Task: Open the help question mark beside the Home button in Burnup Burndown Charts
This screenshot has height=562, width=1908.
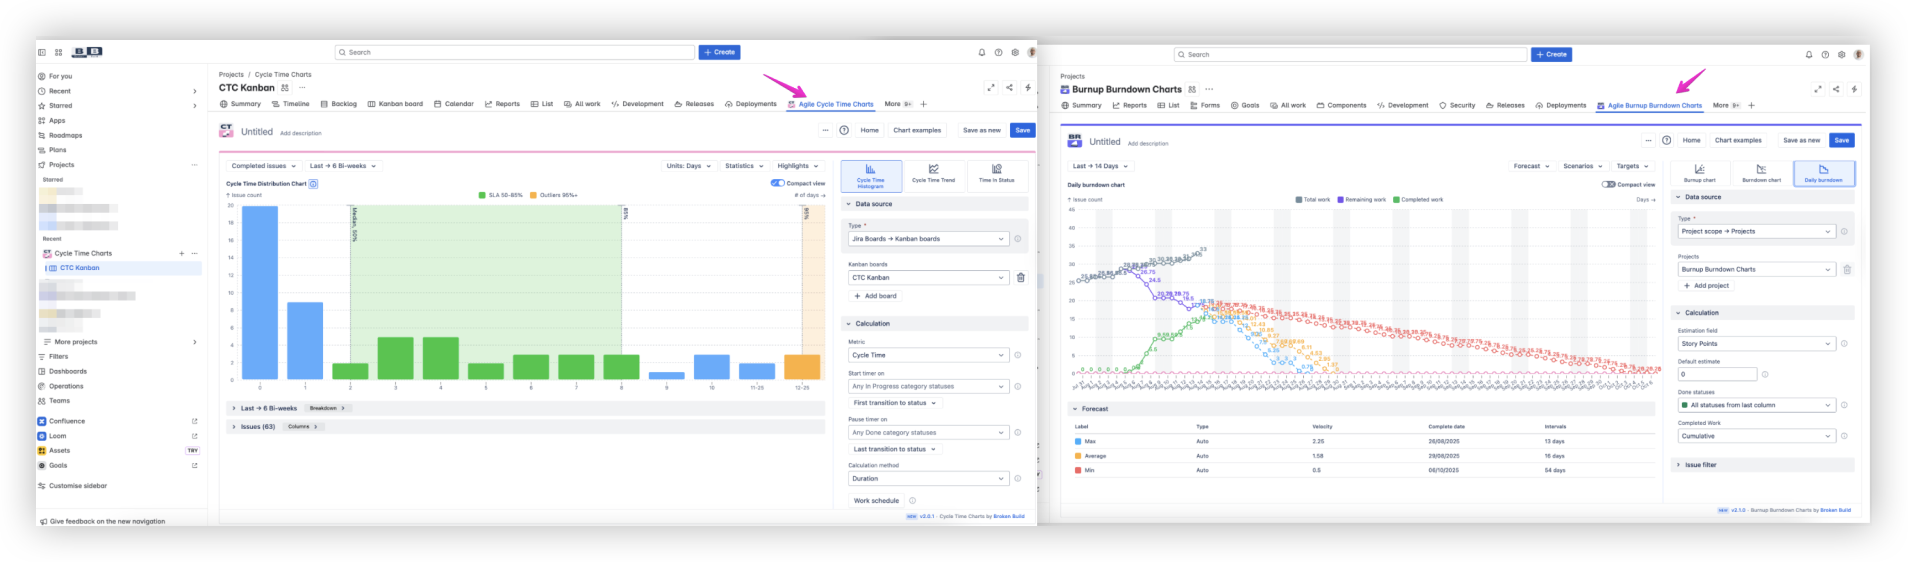Action: click(1666, 140)
